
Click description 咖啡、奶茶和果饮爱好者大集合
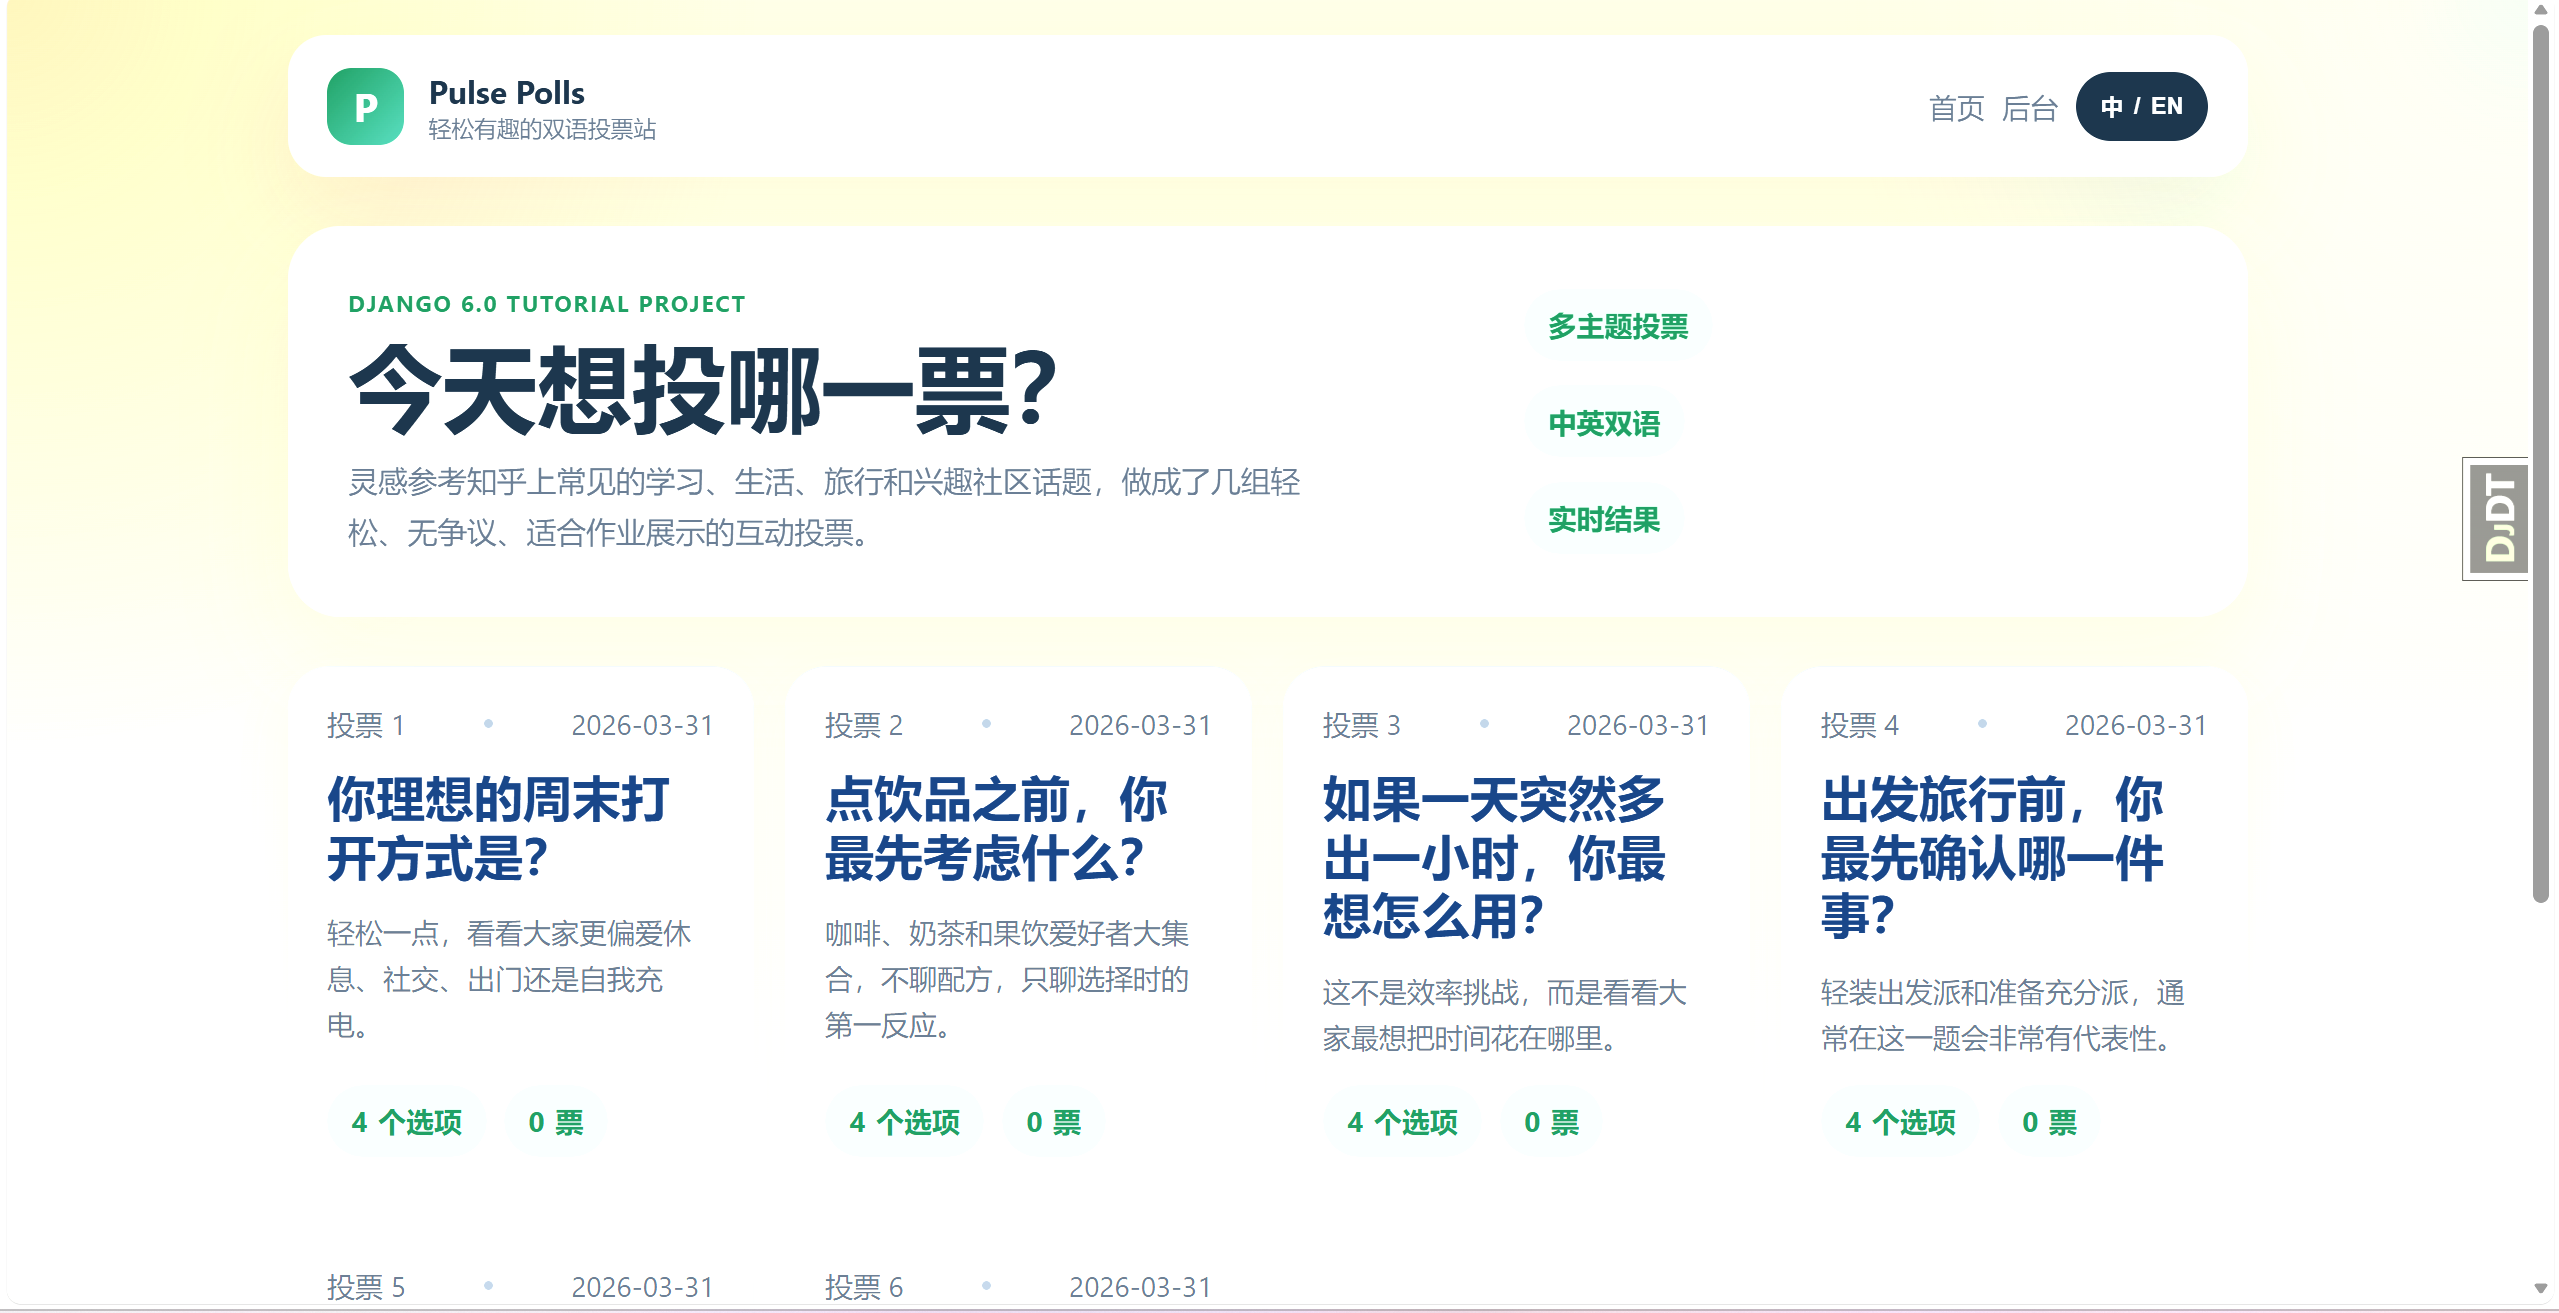click(x=1007, y=979)
